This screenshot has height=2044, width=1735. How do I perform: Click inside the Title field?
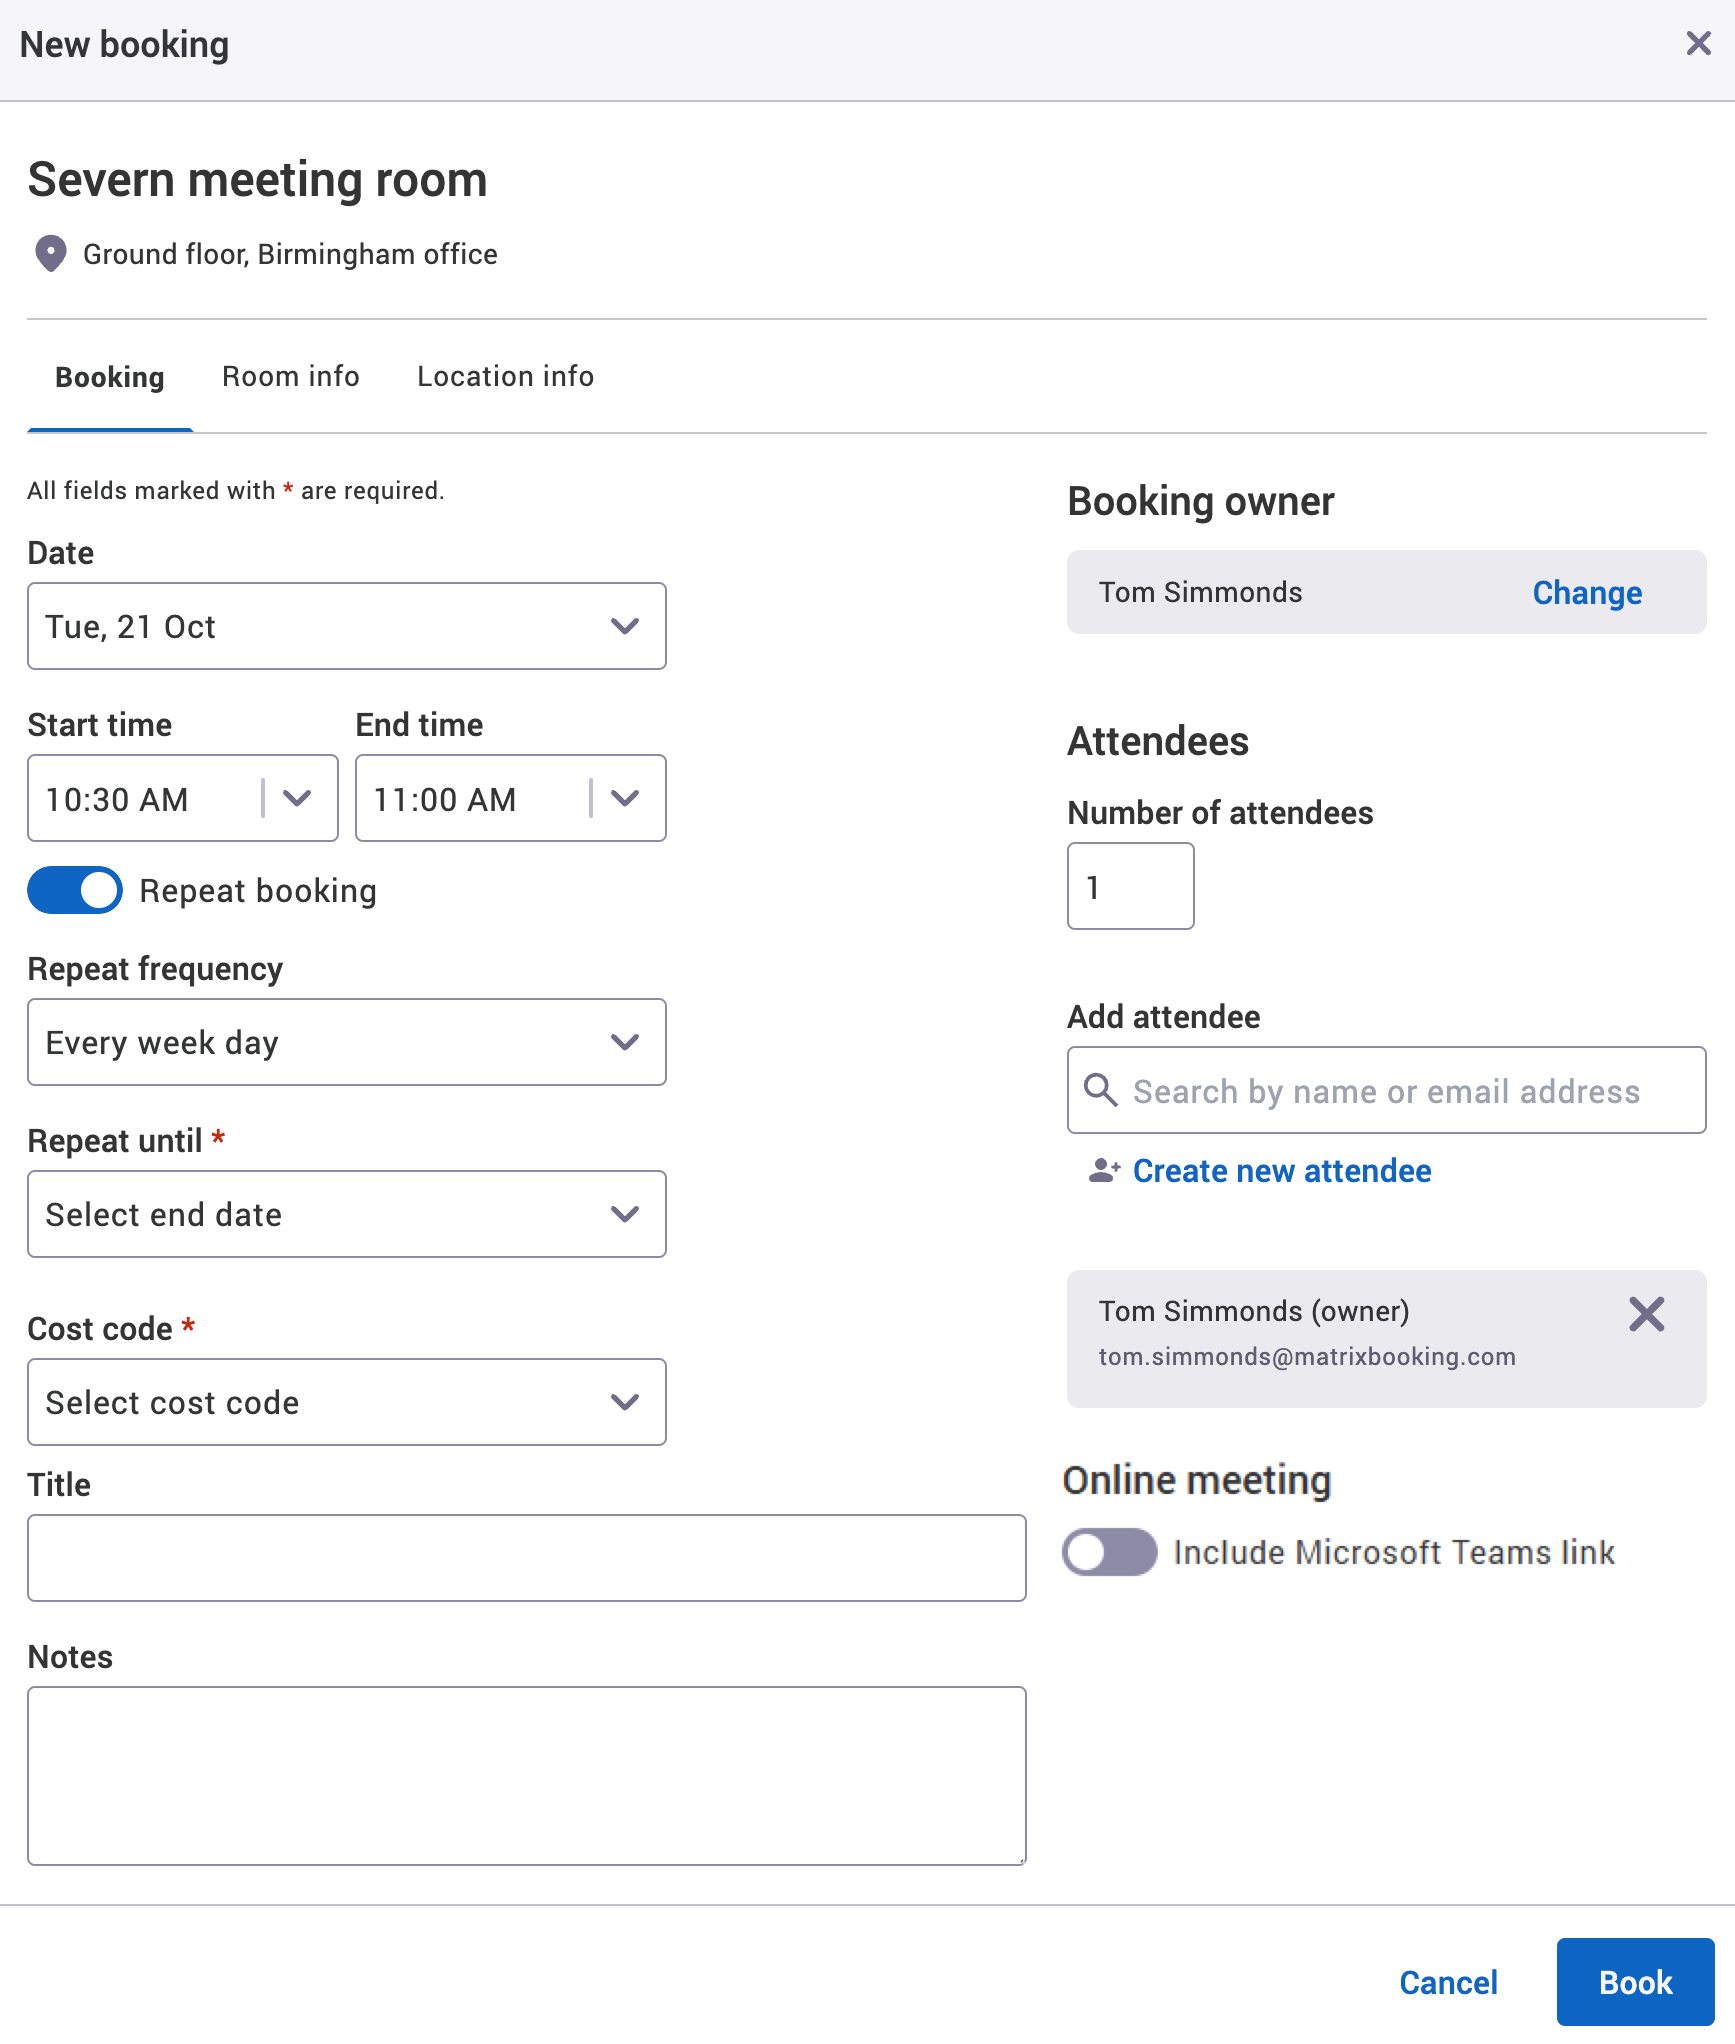pyautogui.click(x=527, y=1557)
